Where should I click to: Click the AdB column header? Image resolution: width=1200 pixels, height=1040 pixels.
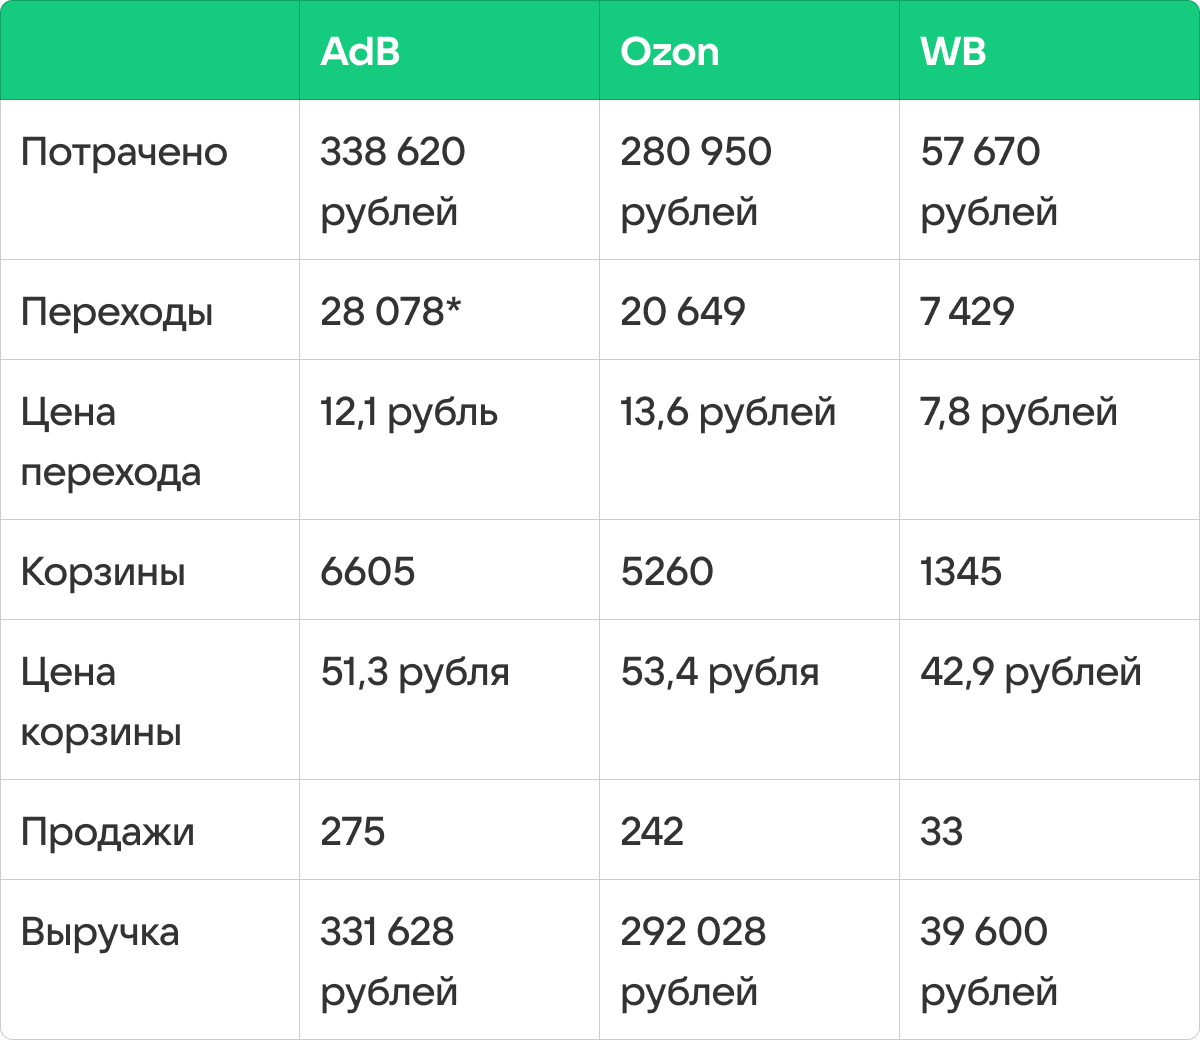point(360,52)
